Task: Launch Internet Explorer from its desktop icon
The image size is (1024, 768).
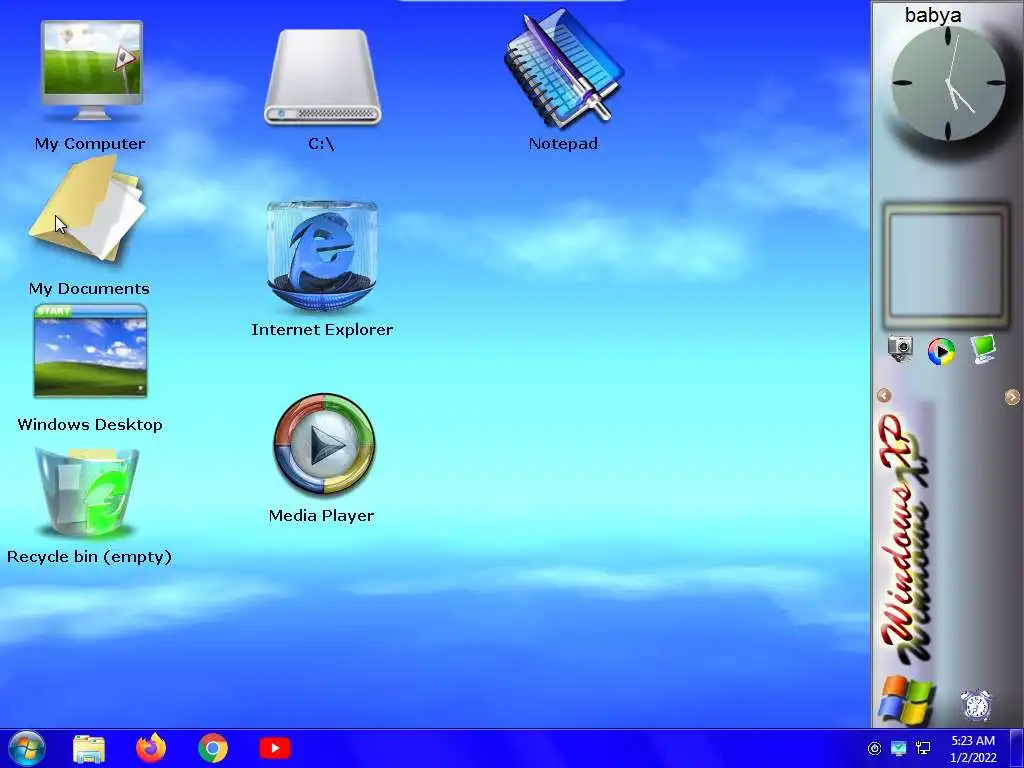Action: (x=323, y=257)
